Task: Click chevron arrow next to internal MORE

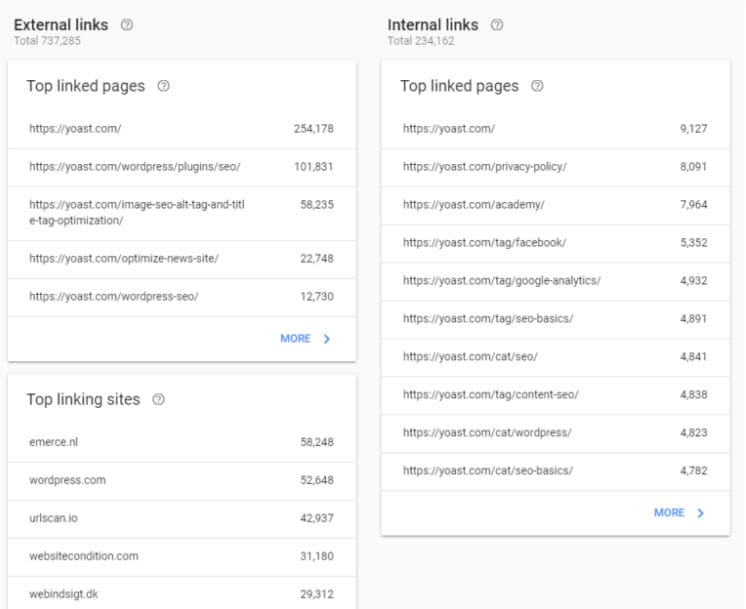Action: coord(700,513)
